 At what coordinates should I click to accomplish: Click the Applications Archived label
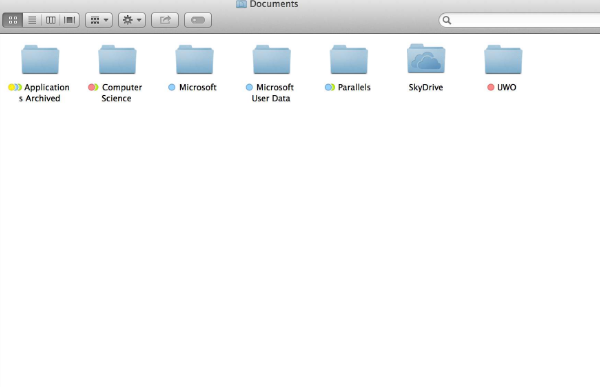tap(44, 93)
